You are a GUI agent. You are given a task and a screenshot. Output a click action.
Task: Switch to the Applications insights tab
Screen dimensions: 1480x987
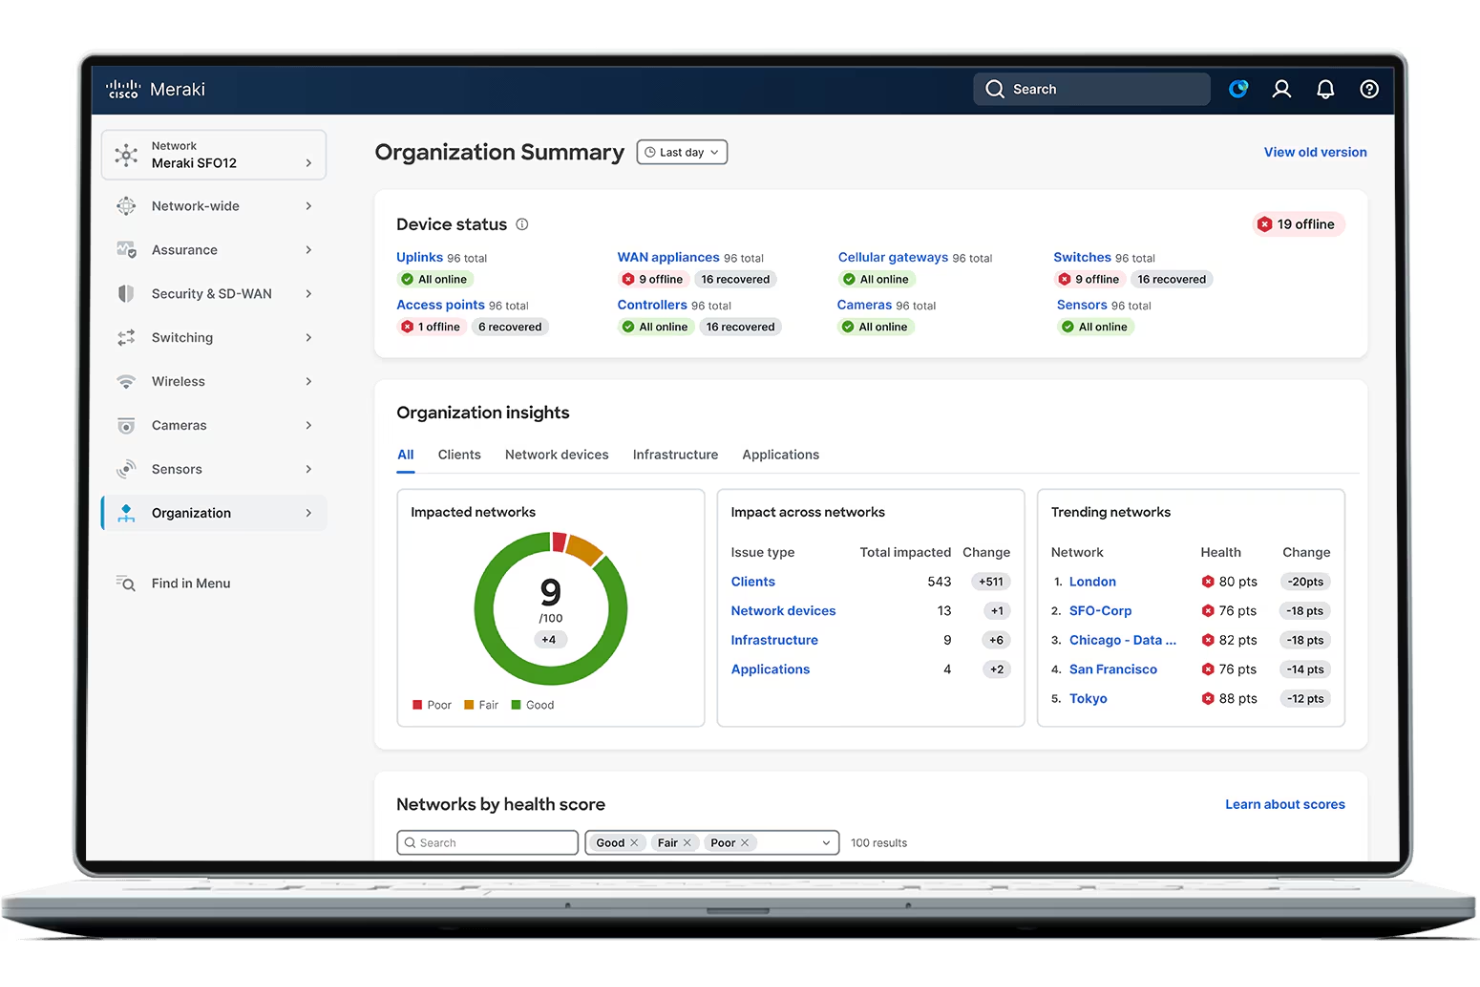780,454
